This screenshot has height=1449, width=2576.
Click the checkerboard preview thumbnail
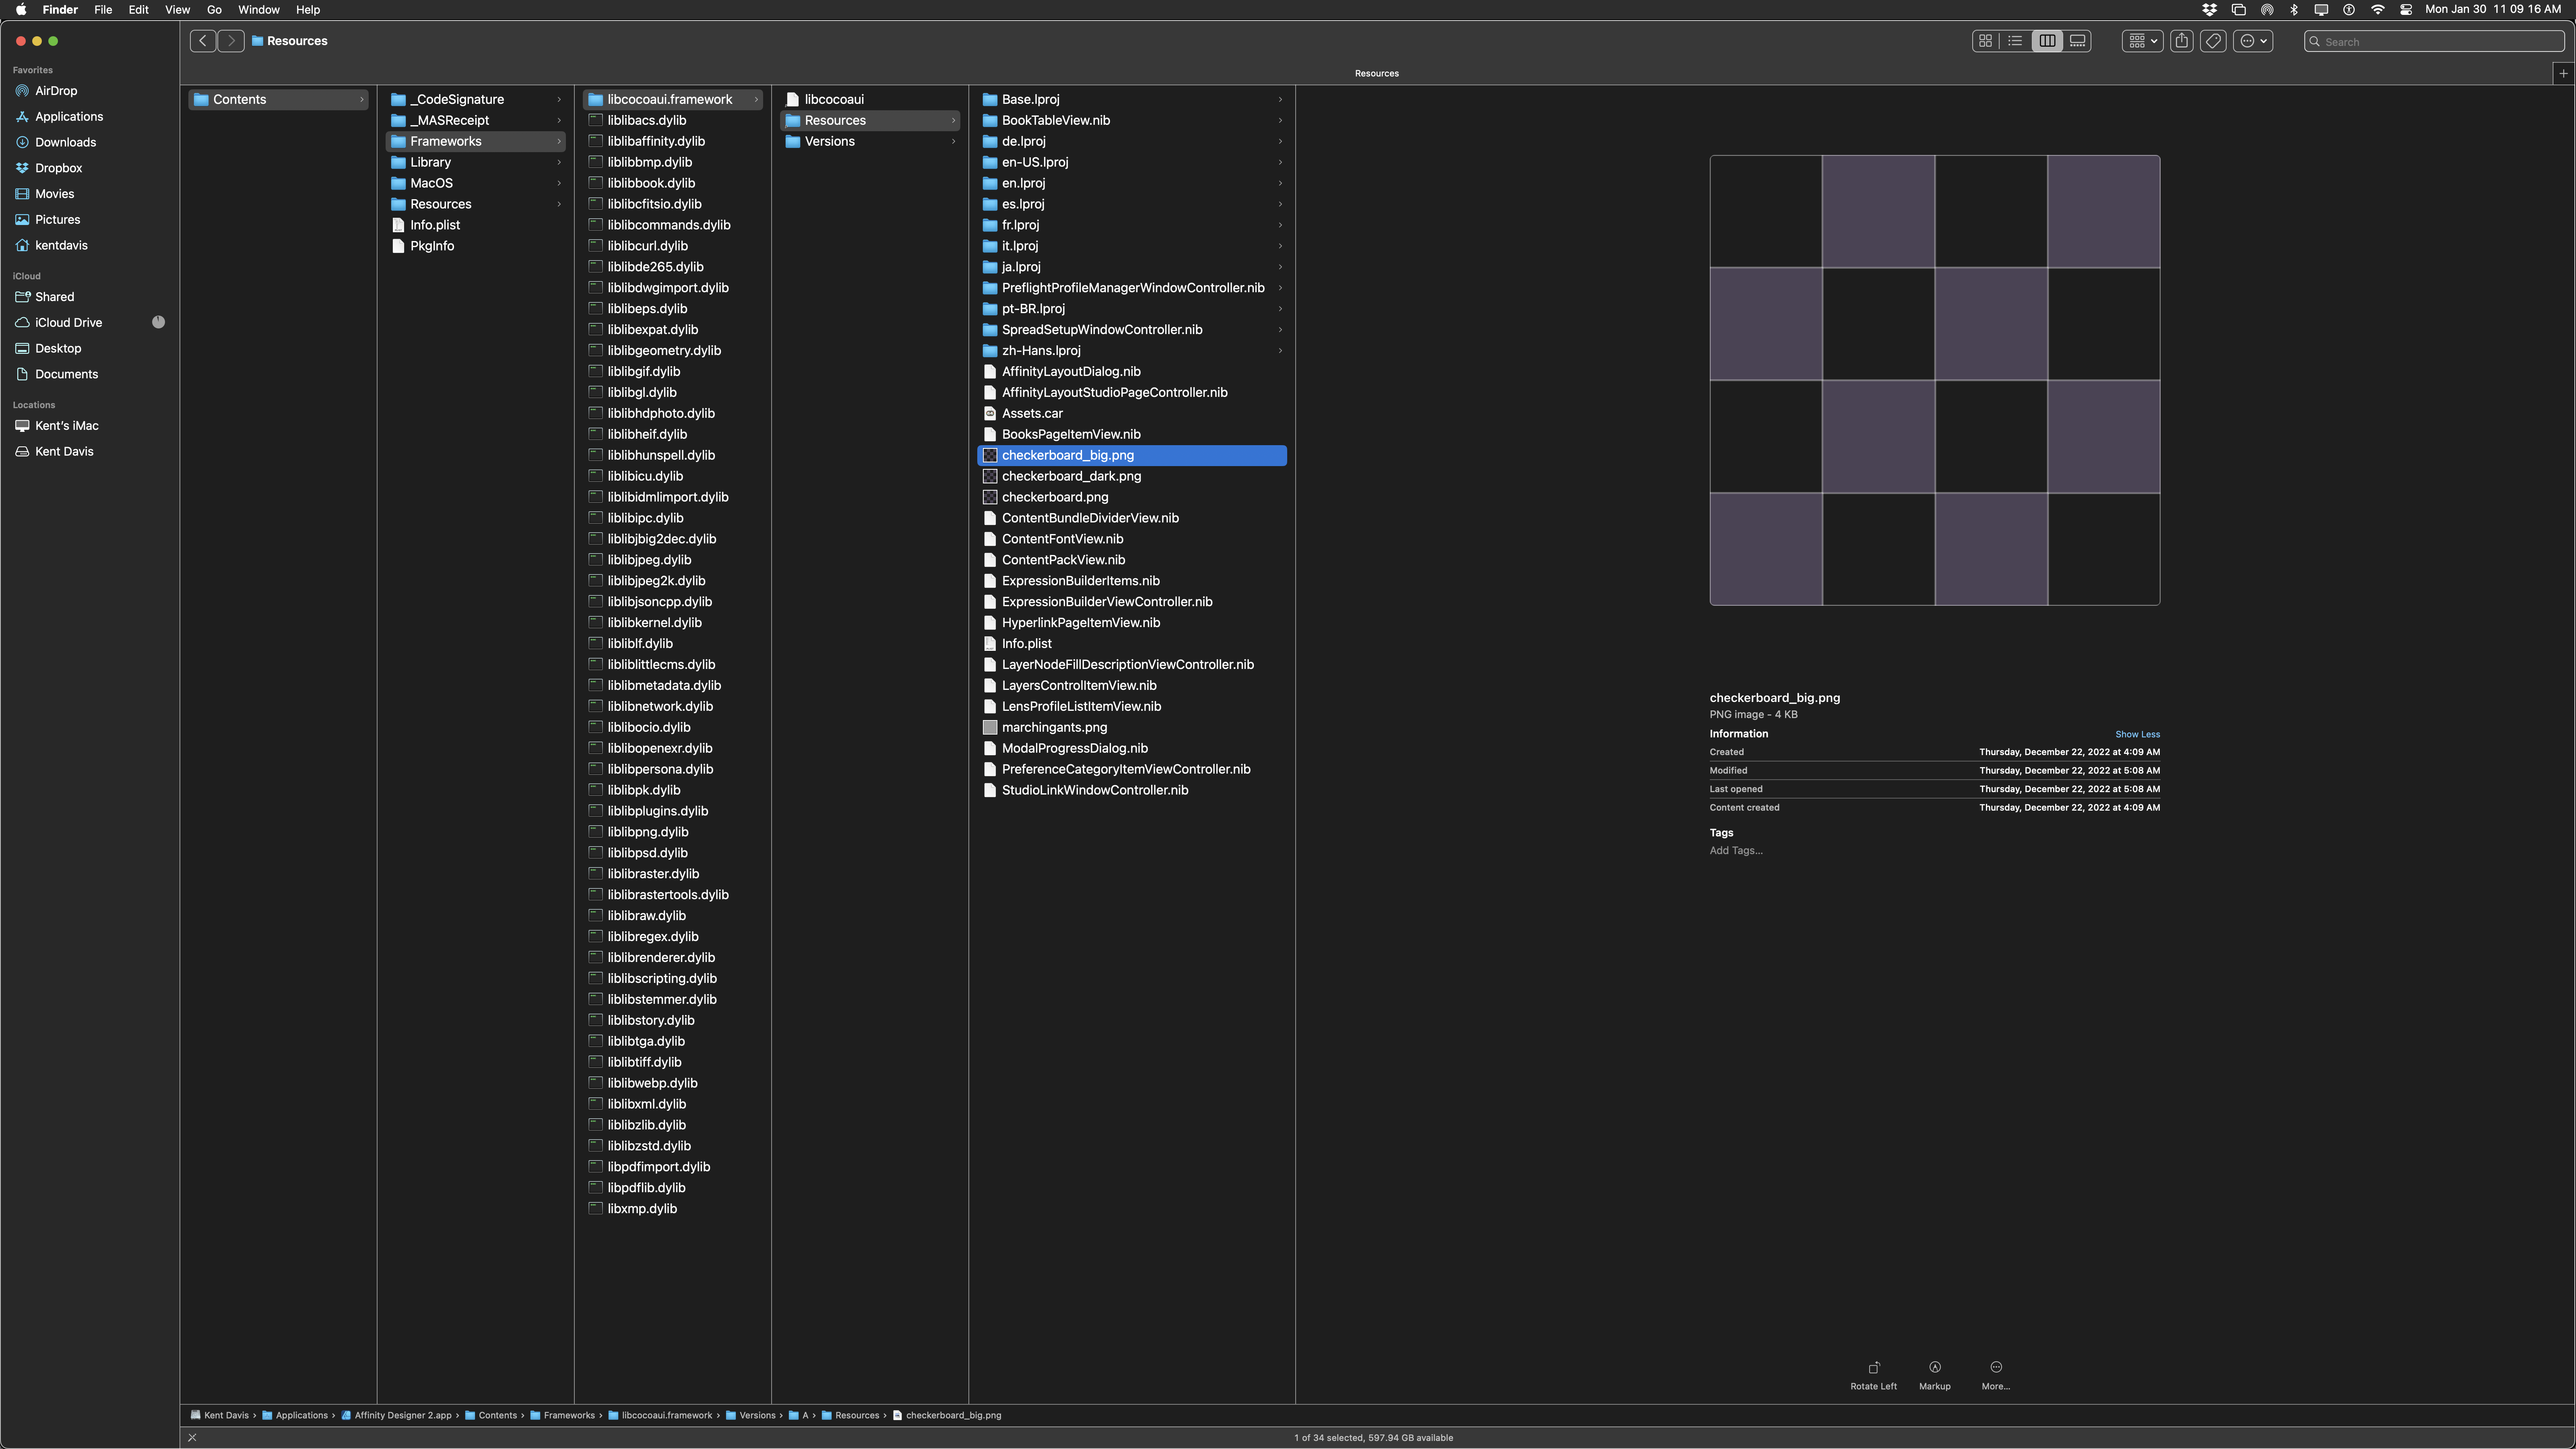point(1934,380)
